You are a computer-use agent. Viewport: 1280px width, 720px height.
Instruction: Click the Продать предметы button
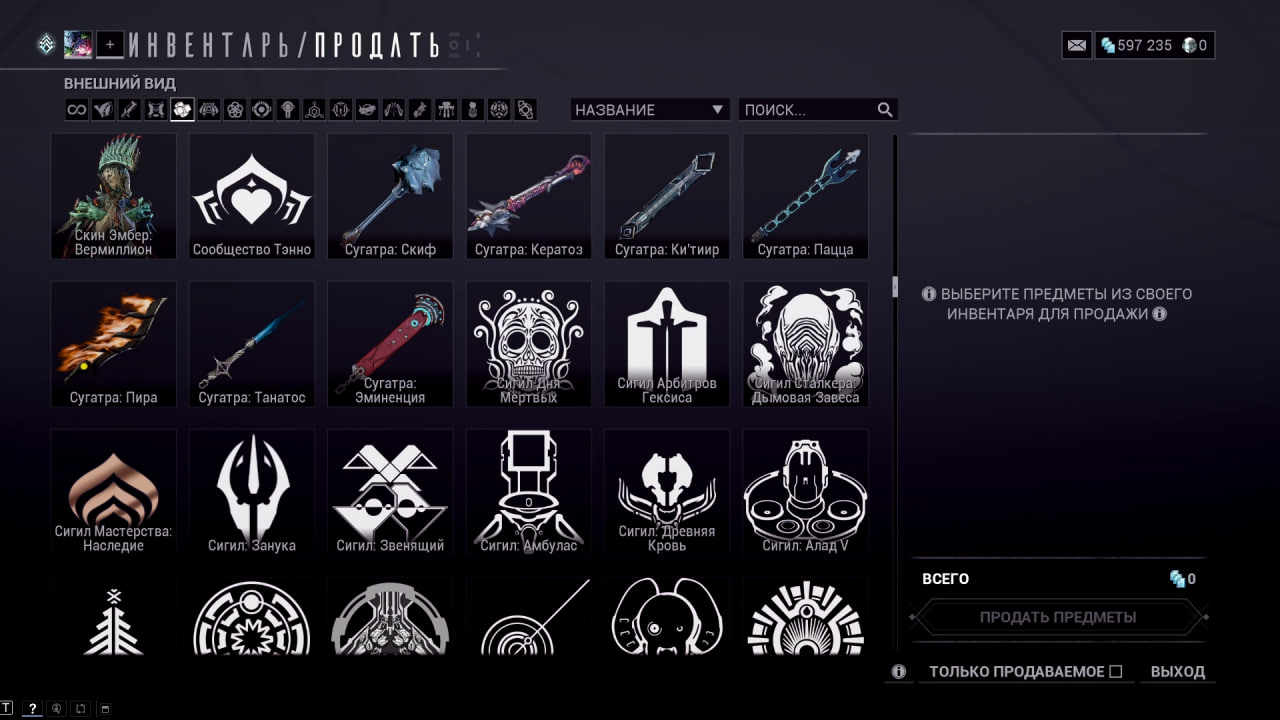click(1058, 617)
